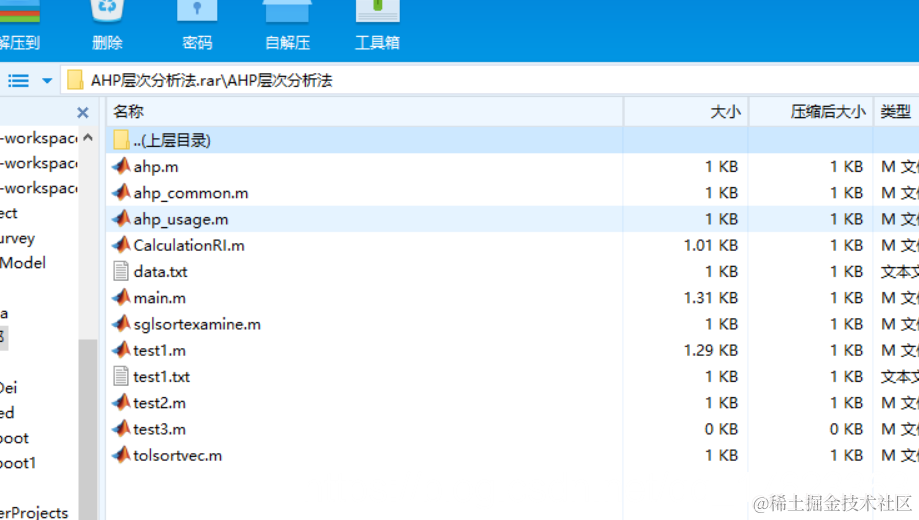Screen dimensions: 919x520
Task: Select file name sglsortexamine.m
Action: pos(197,324)
